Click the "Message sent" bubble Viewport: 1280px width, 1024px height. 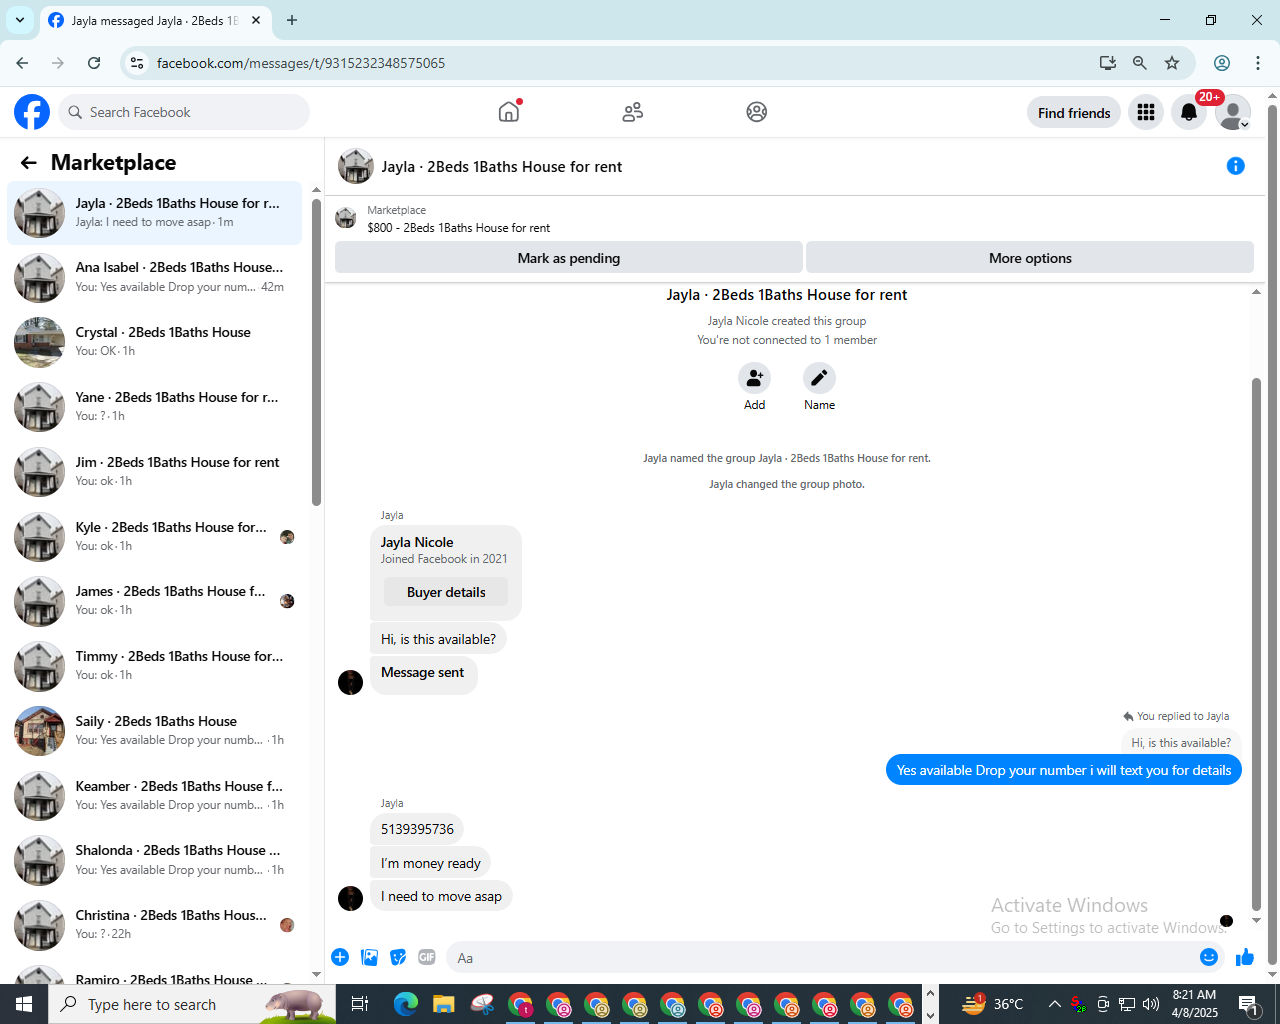(423, 673)
